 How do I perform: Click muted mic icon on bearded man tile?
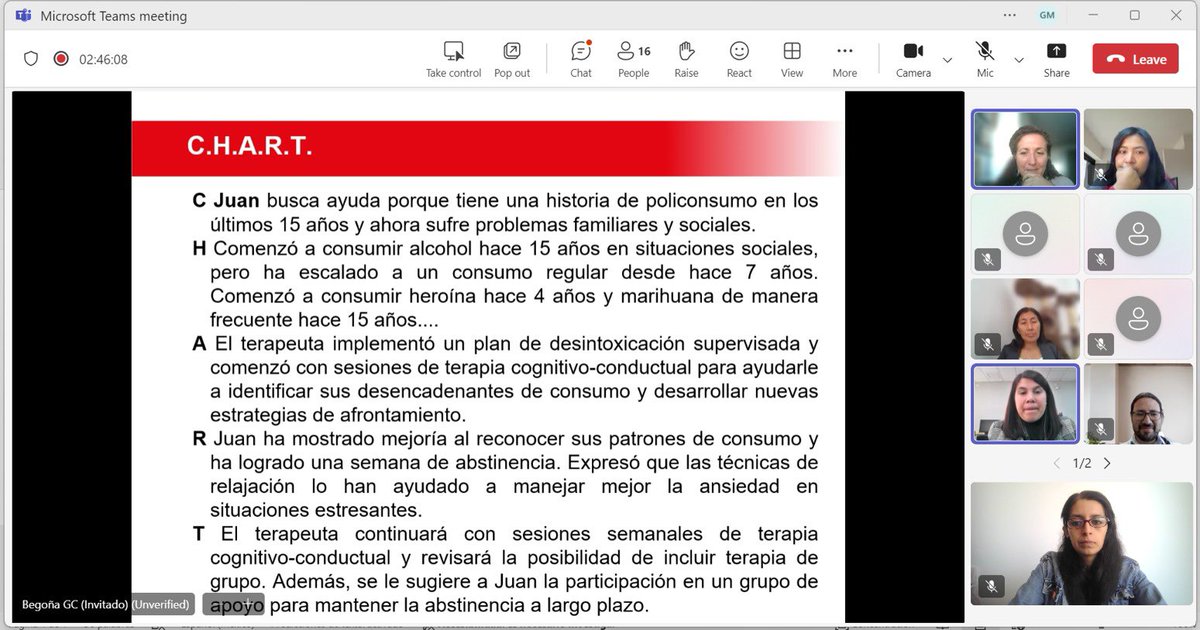pyautogui.click(x=1100, y=429)
